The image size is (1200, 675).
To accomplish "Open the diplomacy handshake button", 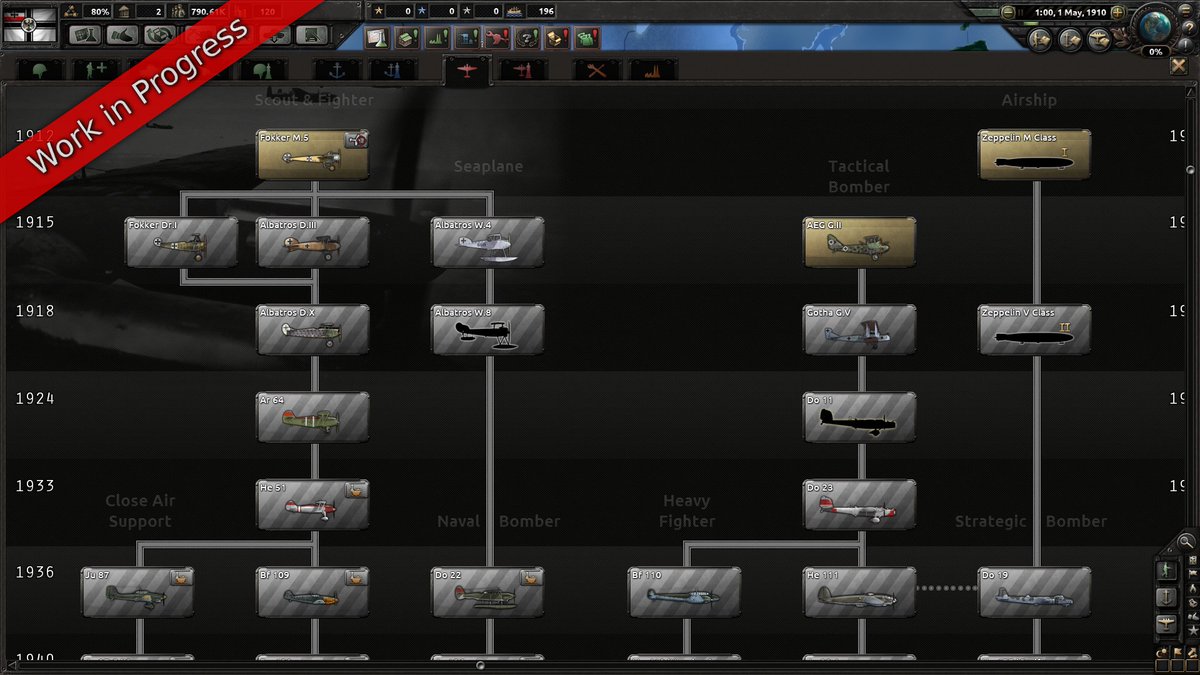I will (122, 35).
